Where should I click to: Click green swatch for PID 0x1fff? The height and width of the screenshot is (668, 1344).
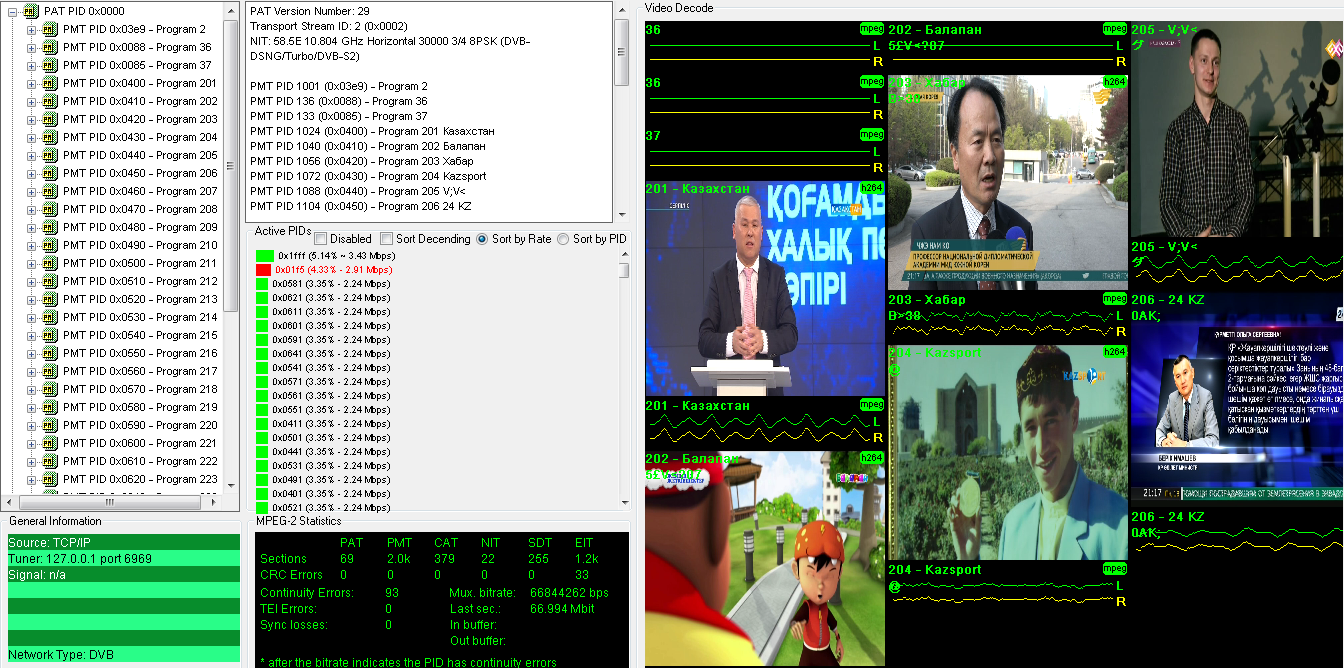pyautogui.click(x=264, y=256)
